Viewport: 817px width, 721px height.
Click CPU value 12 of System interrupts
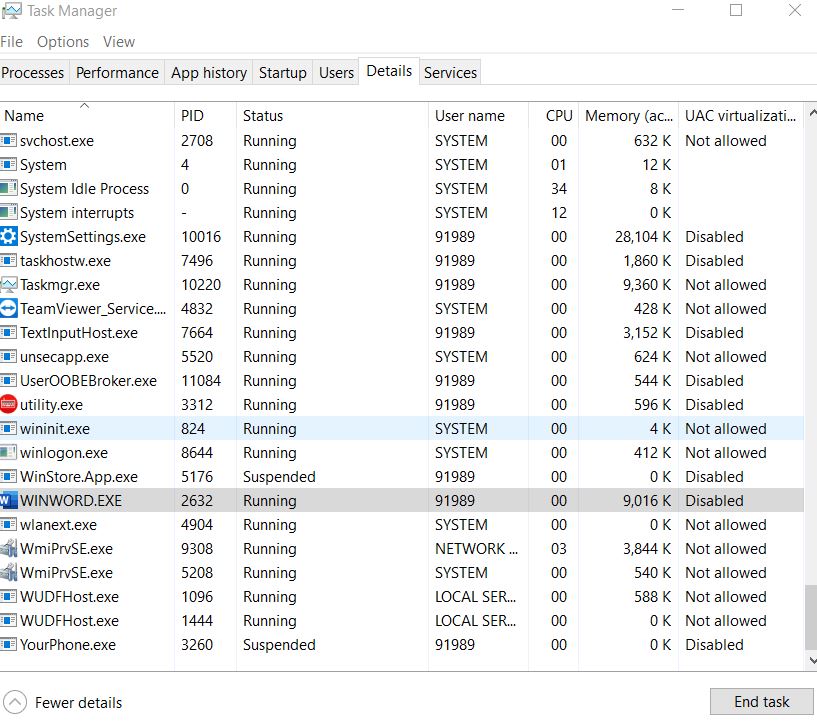tap(559, 213)
